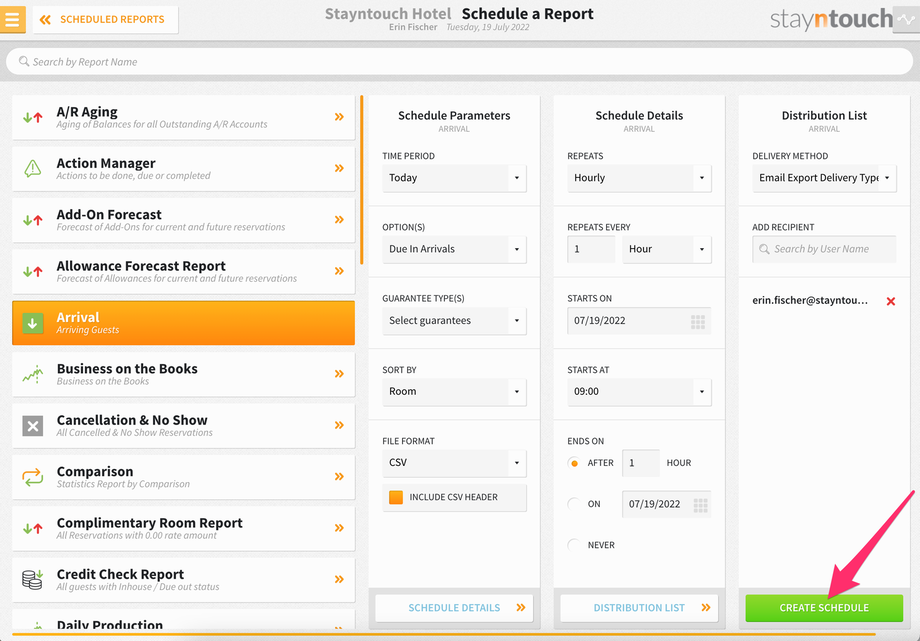Click the Search by User Name field

click(x=824, y=249)
